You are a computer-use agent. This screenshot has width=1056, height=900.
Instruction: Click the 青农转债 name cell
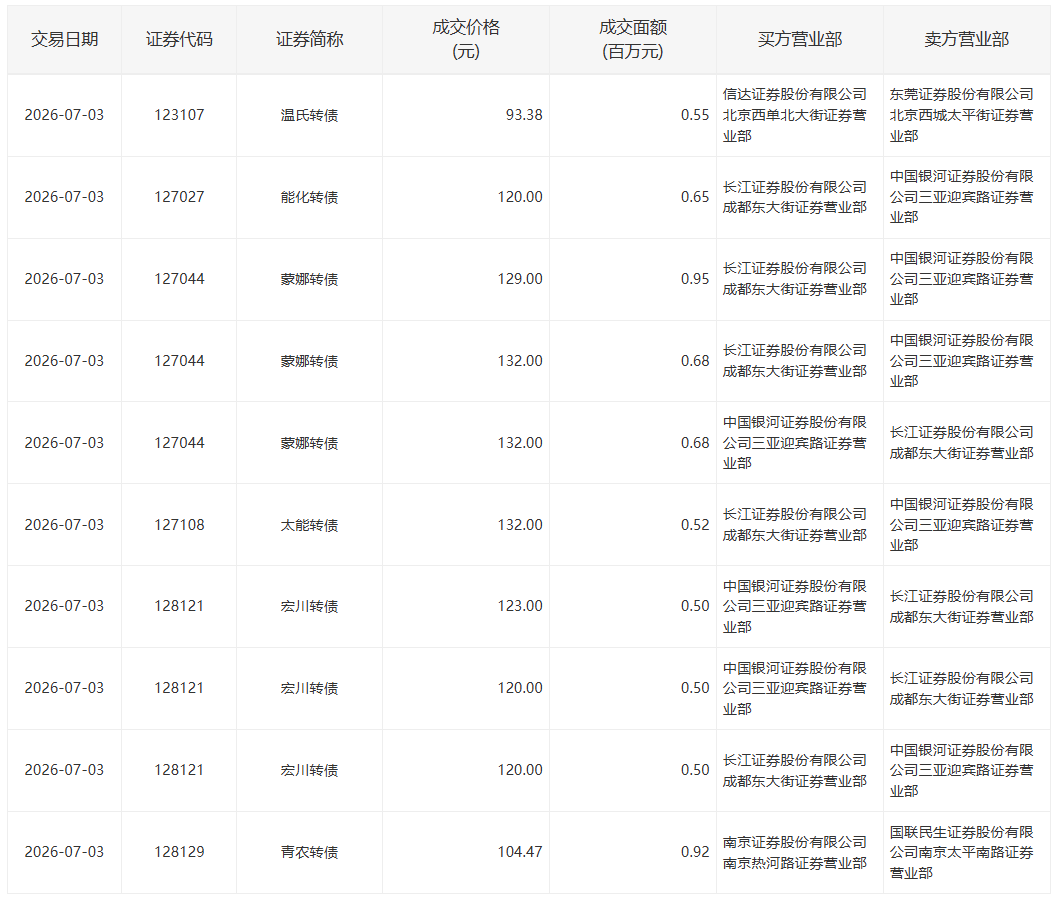tap(310, 852)
